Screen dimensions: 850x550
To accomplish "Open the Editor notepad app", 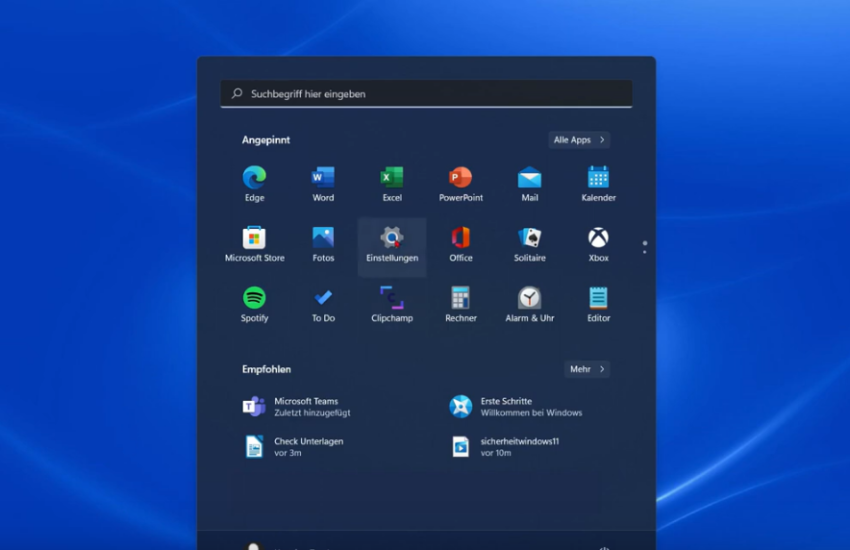I will [598, 304].
